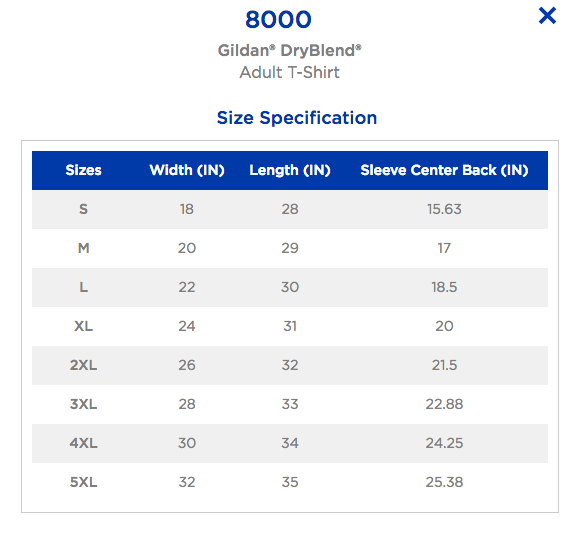
Task: Click the 8000 product number heading
Action: [x=278, y=19]
